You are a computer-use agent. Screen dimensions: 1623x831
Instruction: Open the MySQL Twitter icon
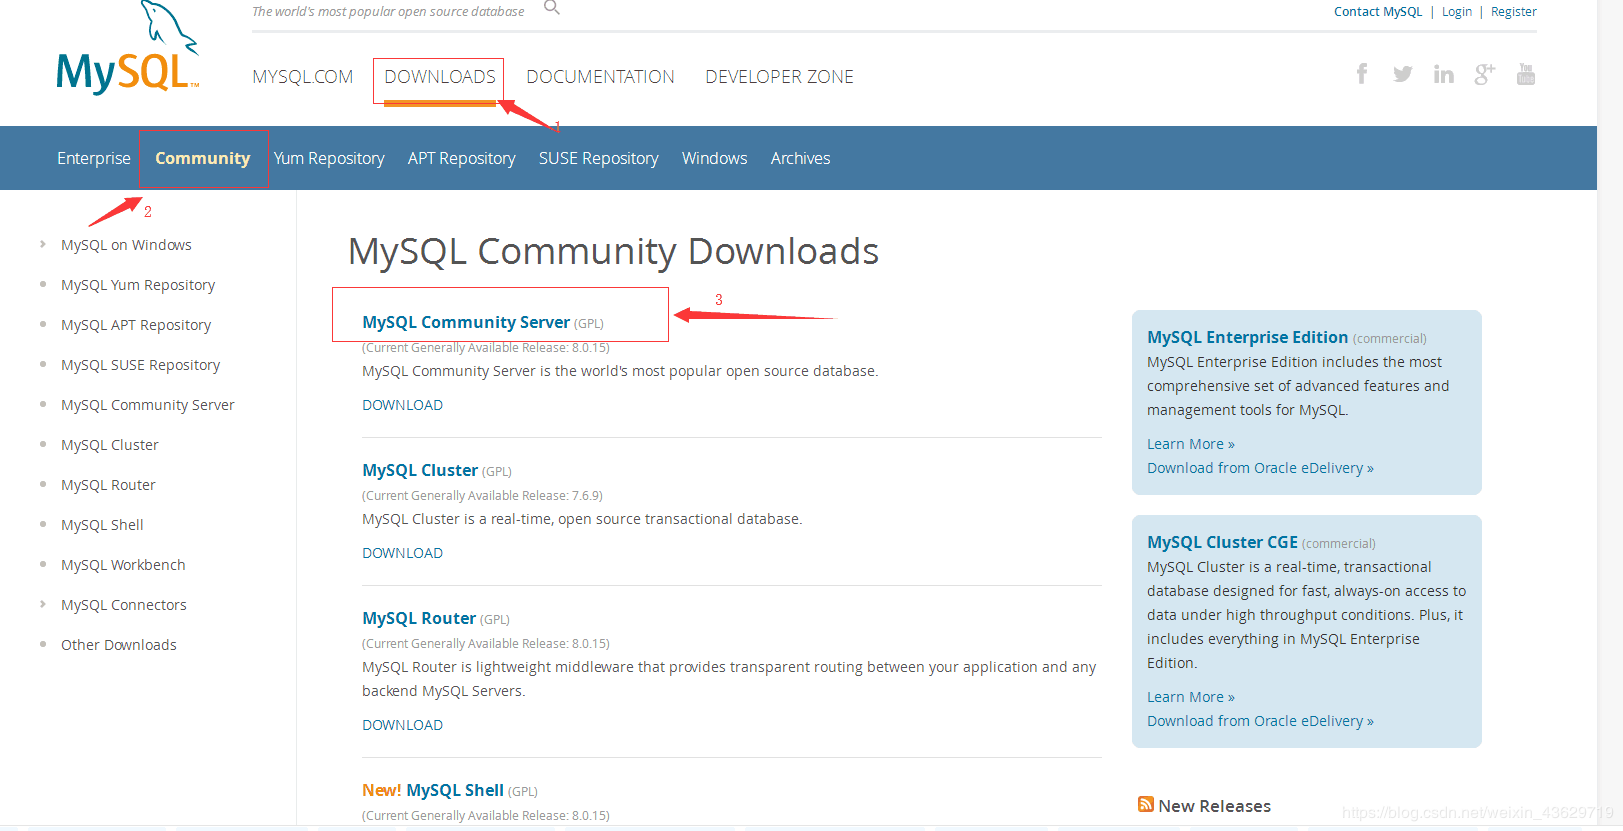pos(1402,74)
